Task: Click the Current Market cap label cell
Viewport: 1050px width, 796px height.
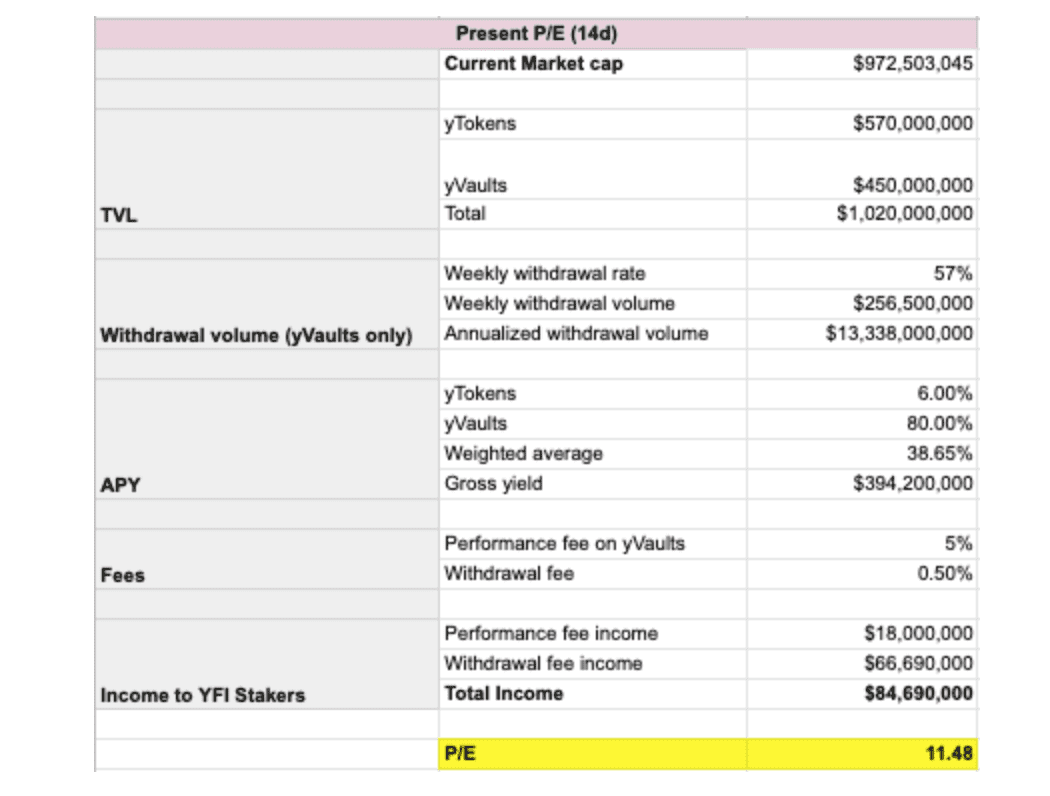Action: pos(593,64)
